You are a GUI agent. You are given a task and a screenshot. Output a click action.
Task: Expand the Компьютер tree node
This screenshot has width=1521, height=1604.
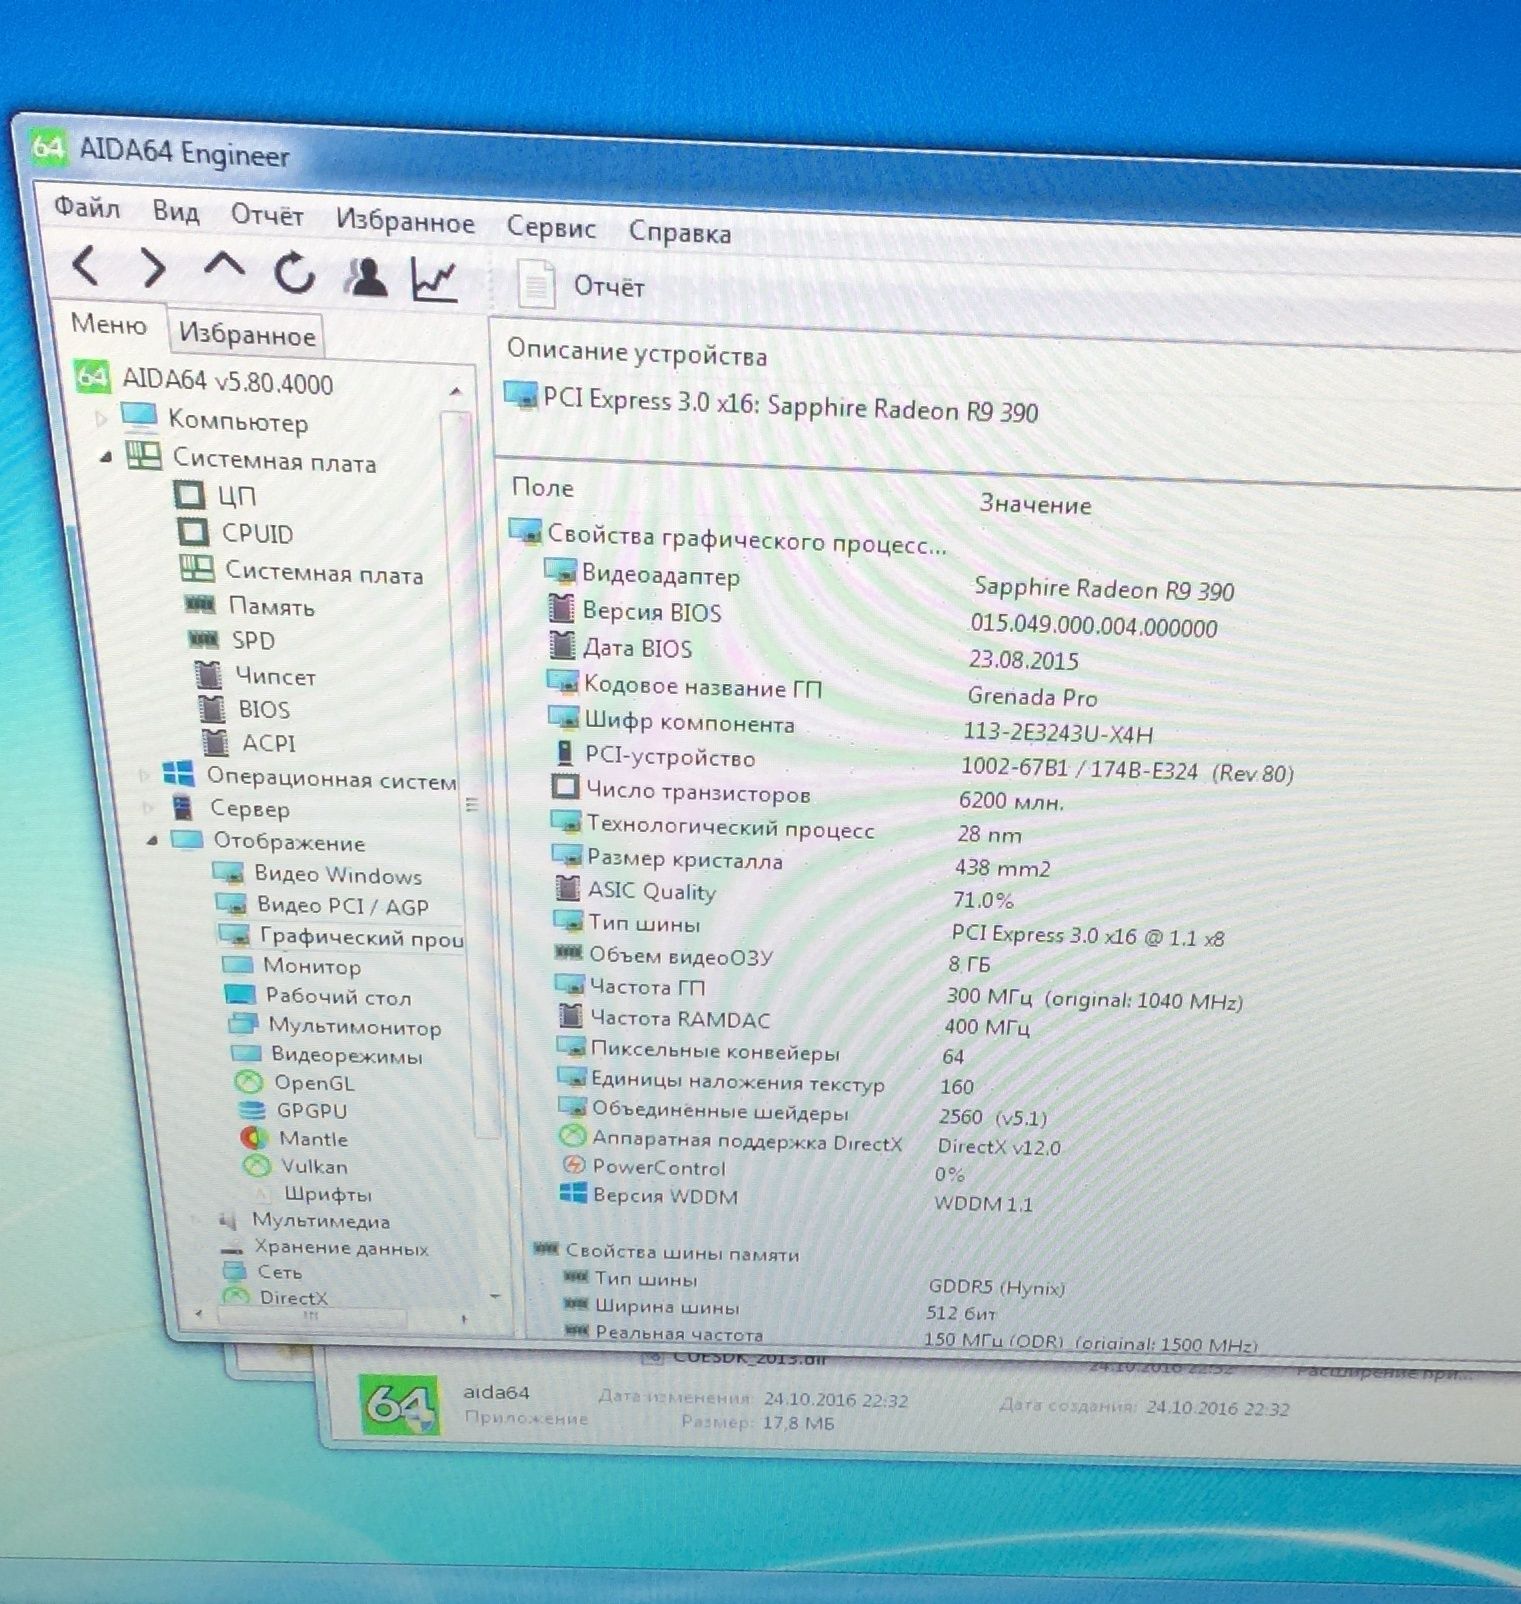[101, 418]
